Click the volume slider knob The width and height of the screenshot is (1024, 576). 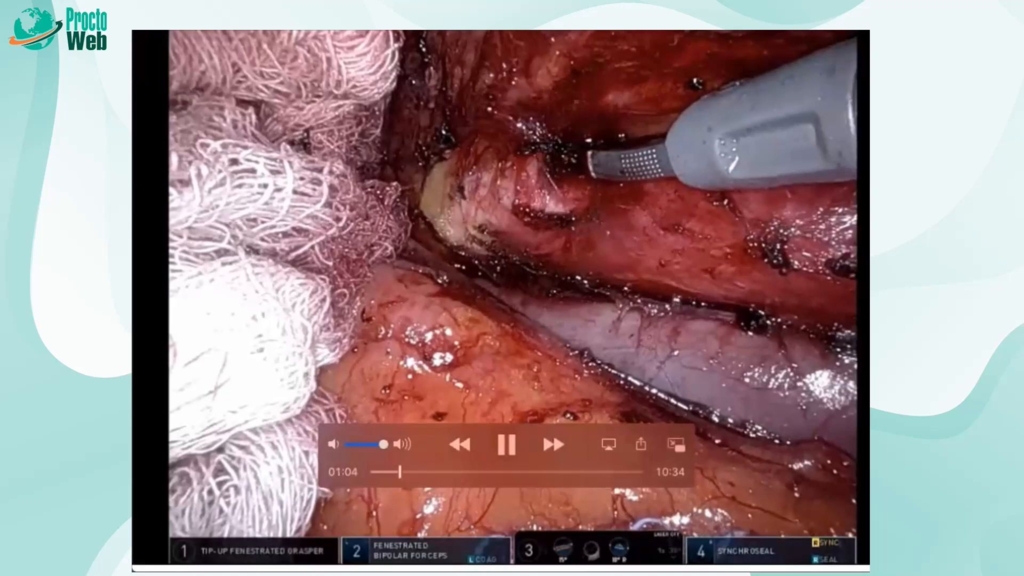coord(383,444)
